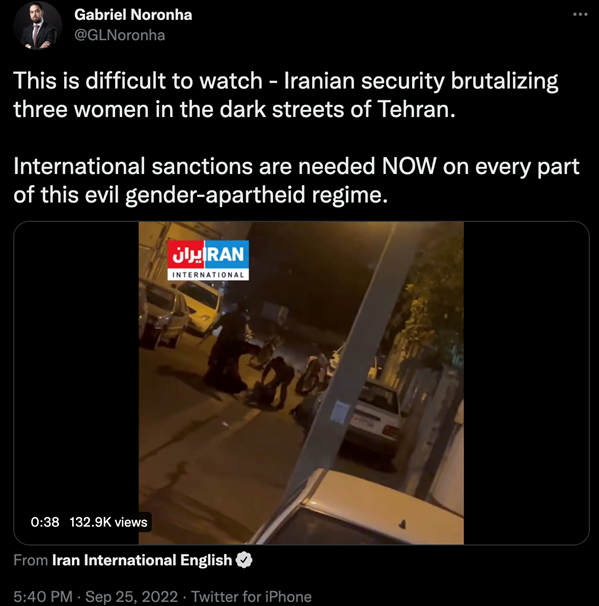Click the 132.9K views counter
This screenshot has height=606, width=599.
tap(109, 522)
